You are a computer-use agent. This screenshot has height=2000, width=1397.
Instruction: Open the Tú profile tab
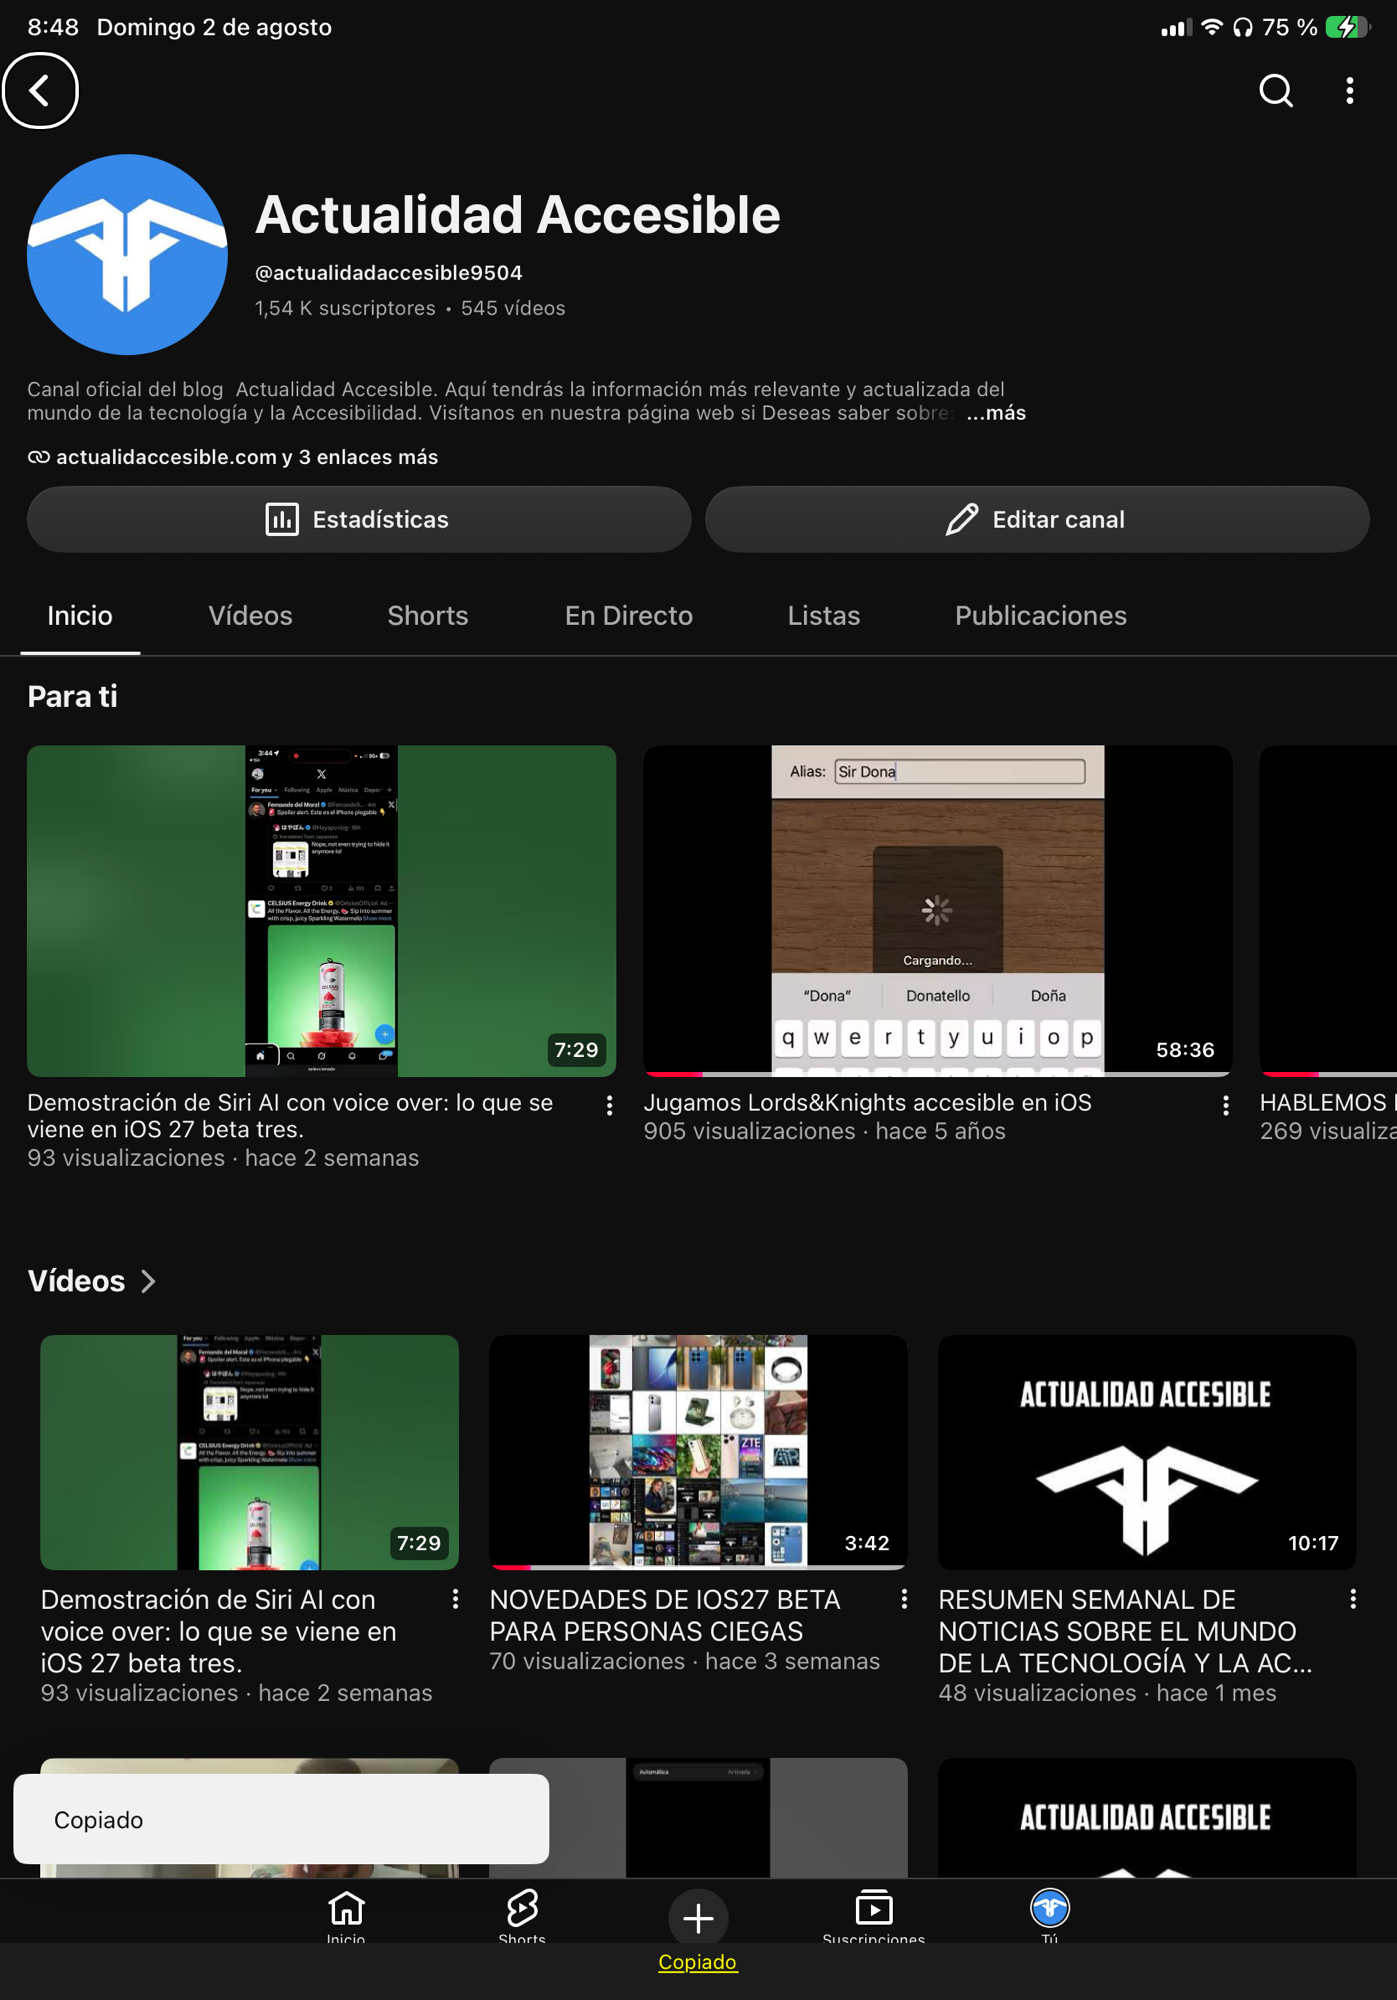tap(1050, 1916)
